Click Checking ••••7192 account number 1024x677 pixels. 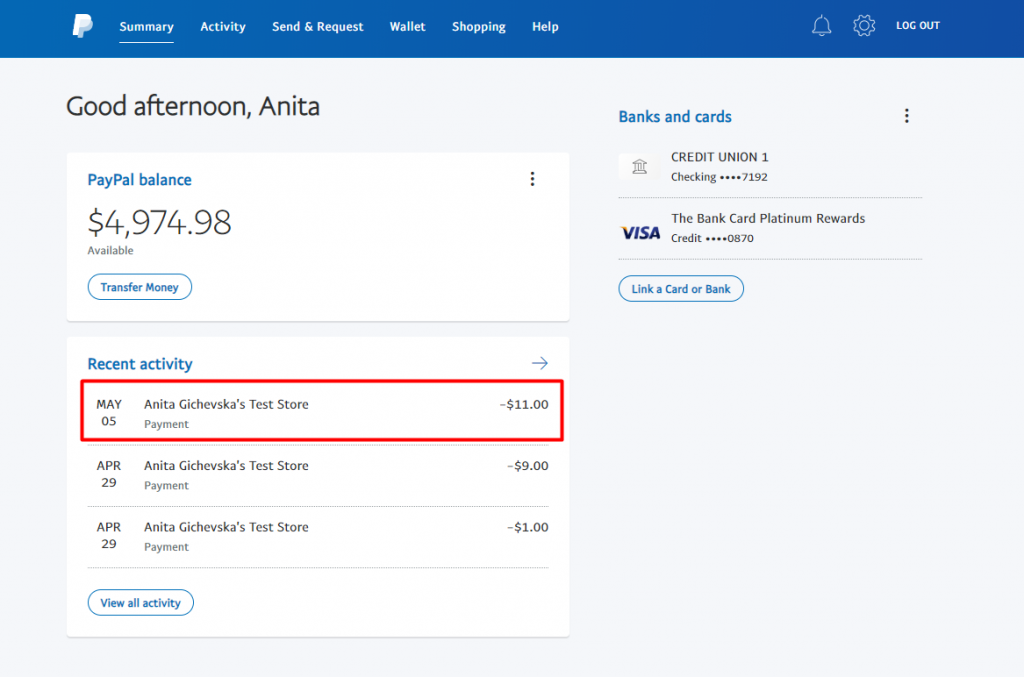point(719,177)
